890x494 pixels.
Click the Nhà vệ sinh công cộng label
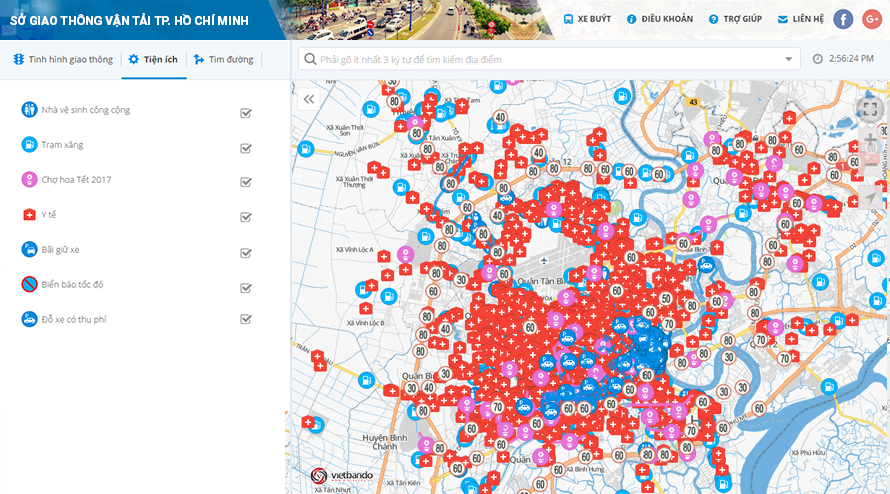tap(86, 110)
